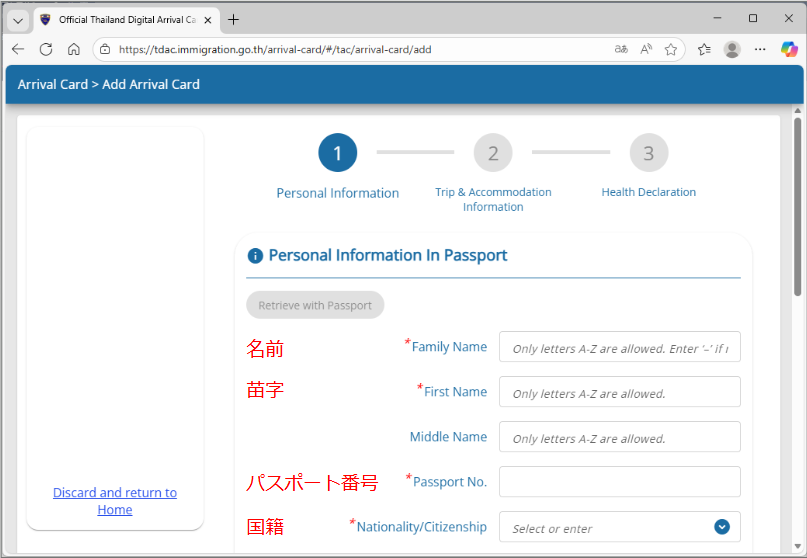Screen dimensions: 807x558
Task: Click the Family Name input field
Action: [619, 347]
